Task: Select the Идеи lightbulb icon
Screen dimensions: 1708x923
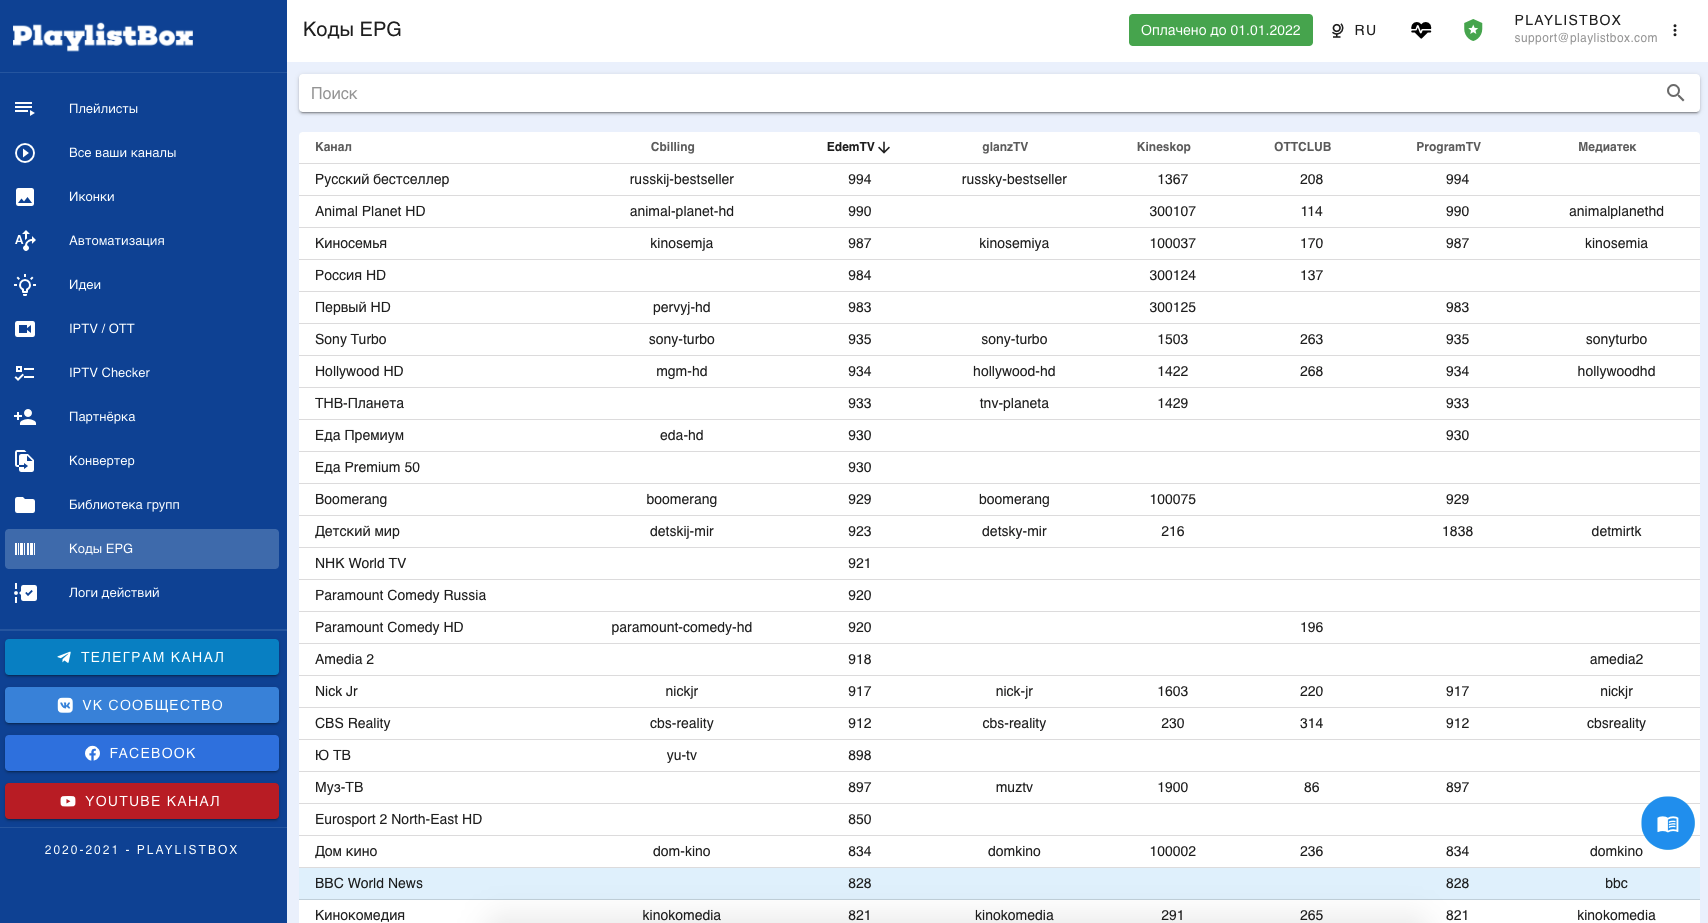Action: coord(25,285)
